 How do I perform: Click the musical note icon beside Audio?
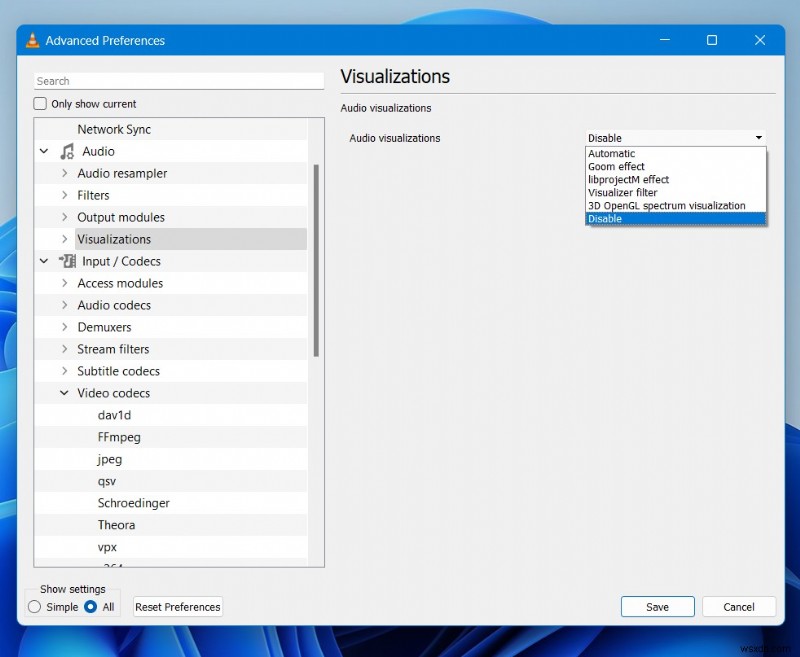click(x=68, y=151)
